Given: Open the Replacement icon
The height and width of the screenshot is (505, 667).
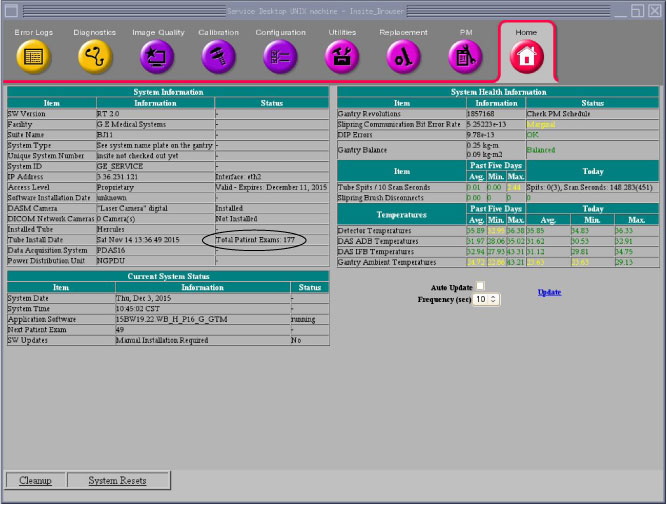Looking at the screenshot, I should [x=403, y=56].
